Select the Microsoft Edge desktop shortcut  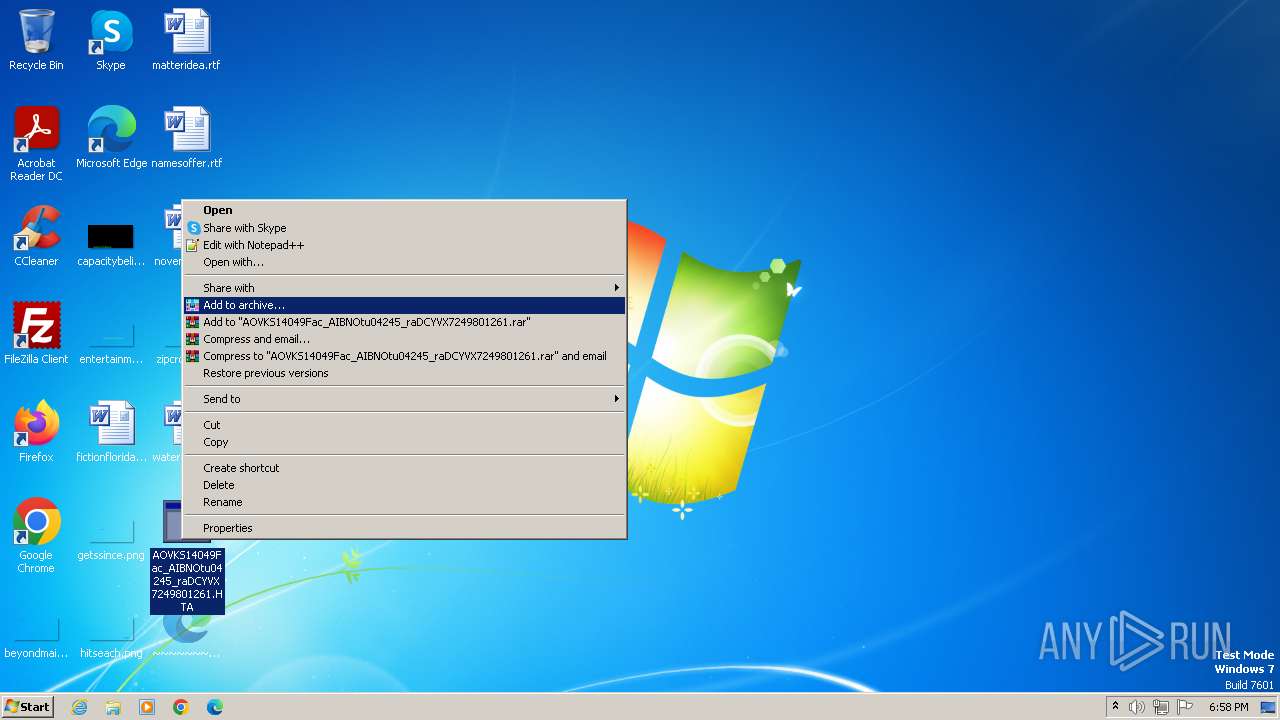pos(111,138)
